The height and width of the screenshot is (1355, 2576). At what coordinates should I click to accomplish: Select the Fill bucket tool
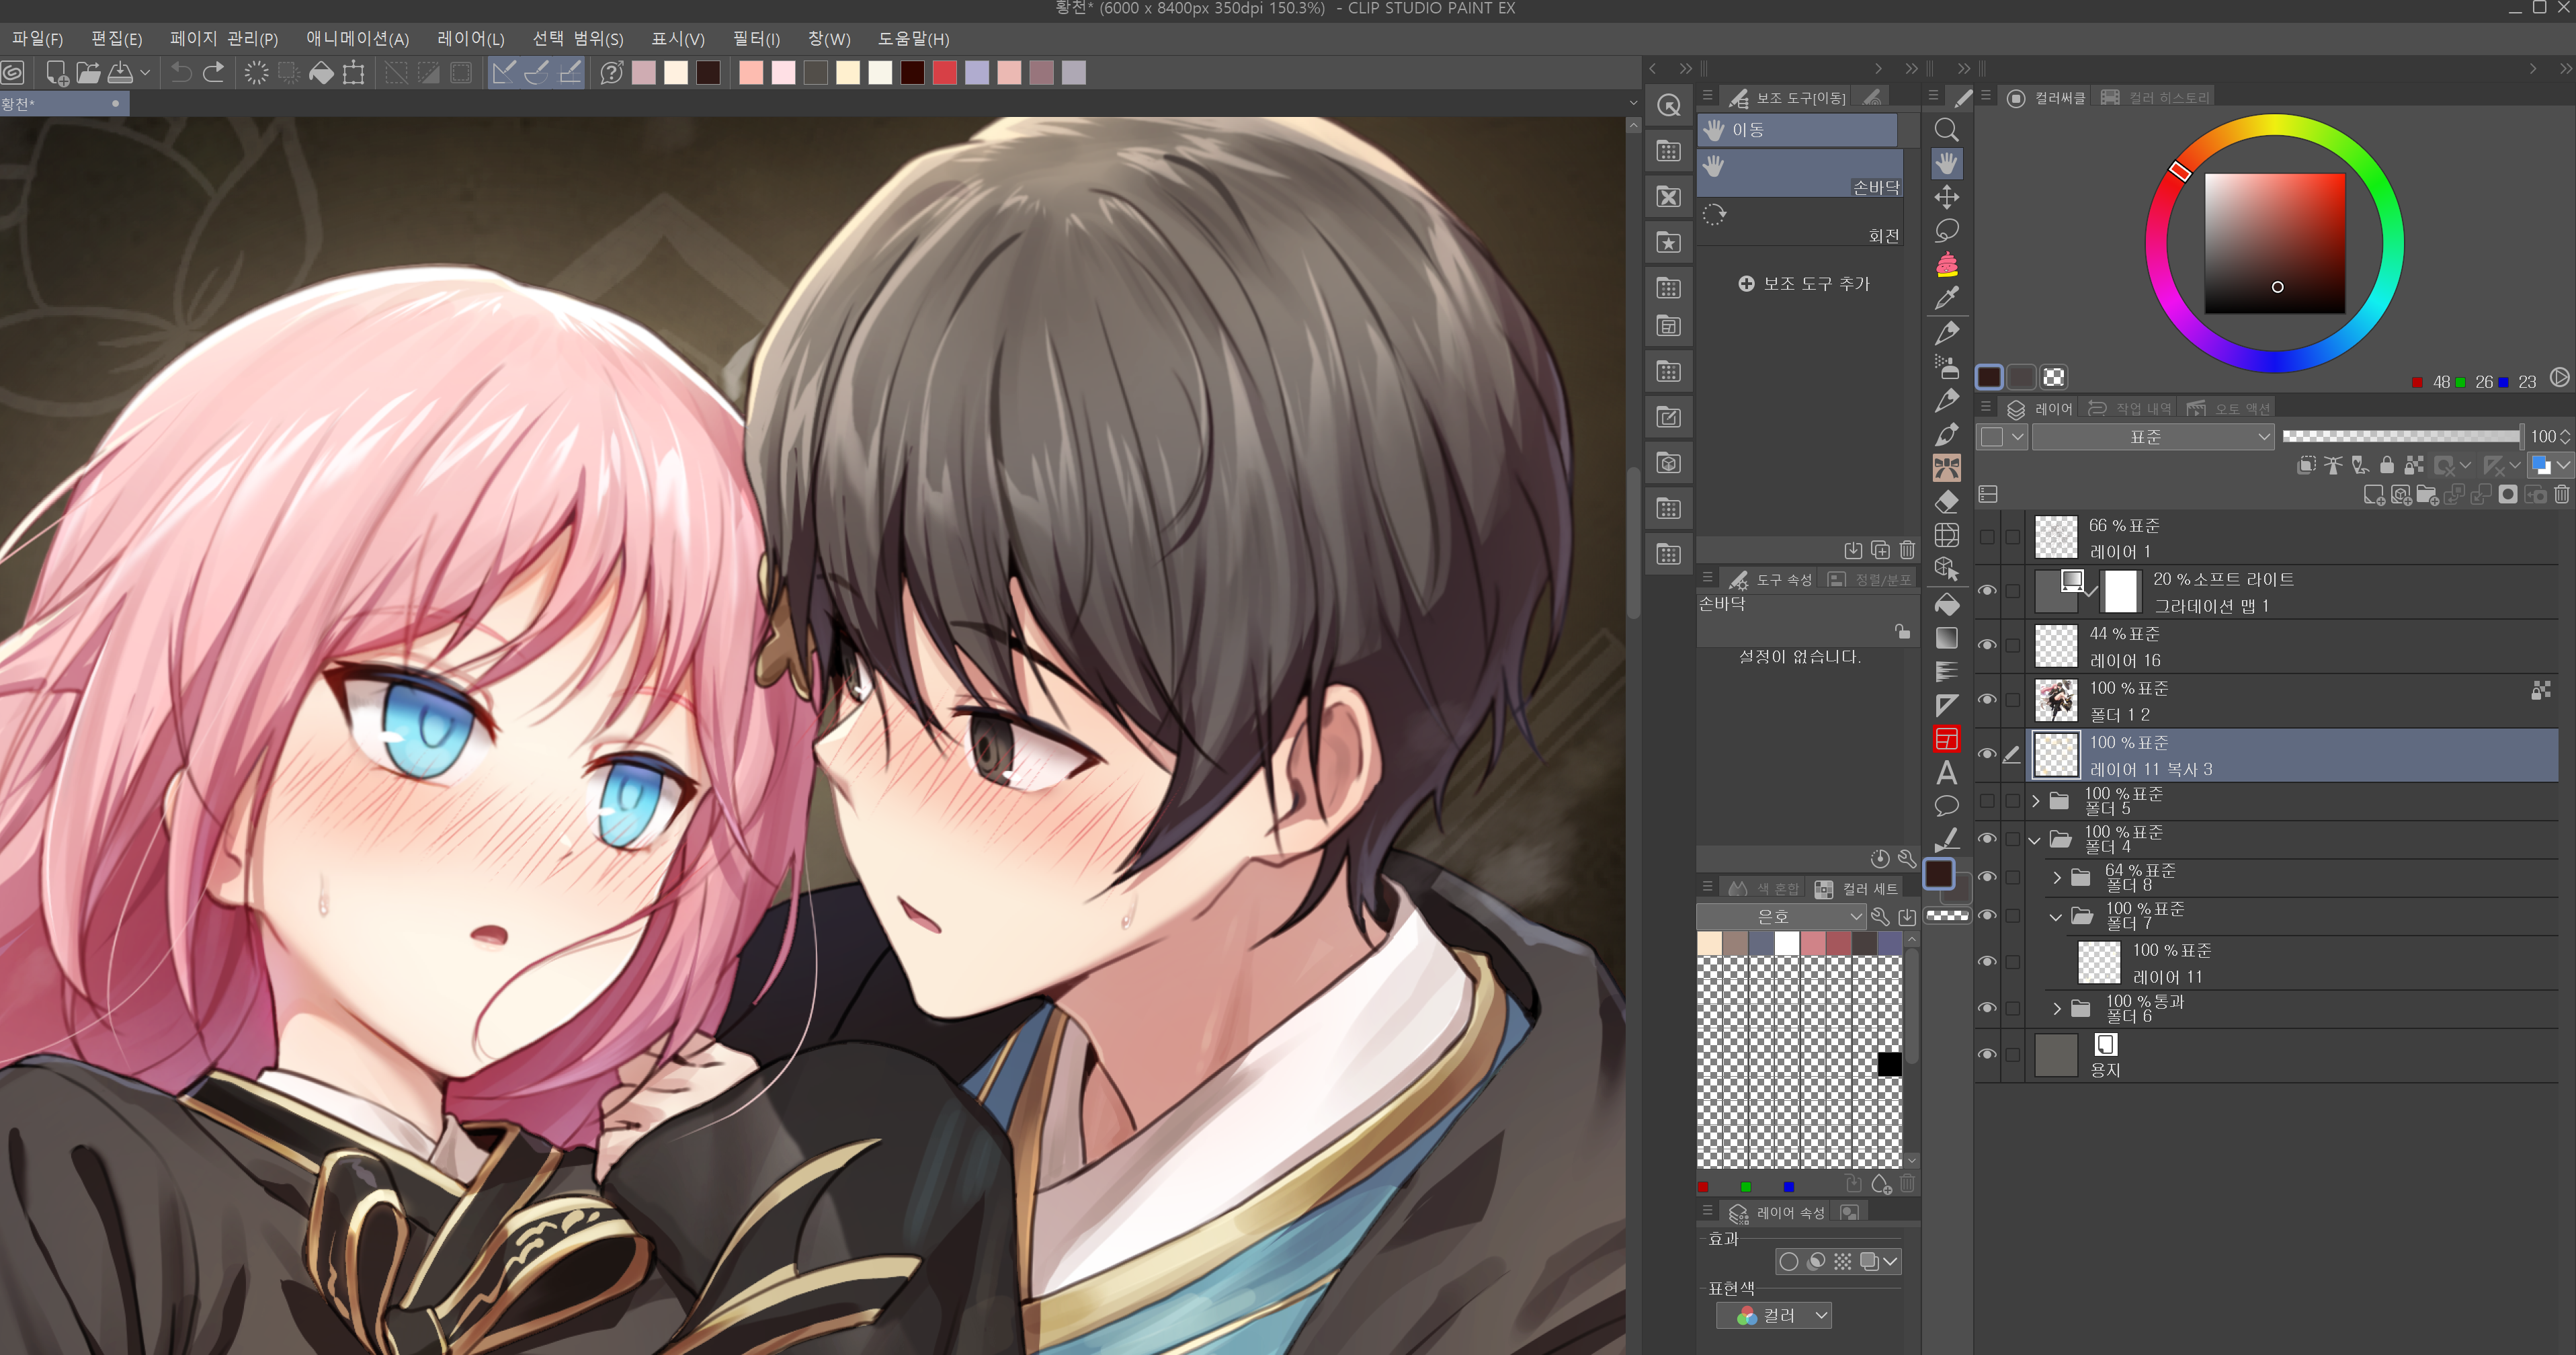[x=1946, y=605]
